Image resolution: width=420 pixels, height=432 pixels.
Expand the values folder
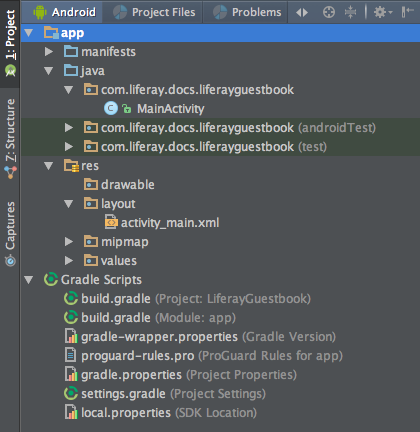pos(69,261)
